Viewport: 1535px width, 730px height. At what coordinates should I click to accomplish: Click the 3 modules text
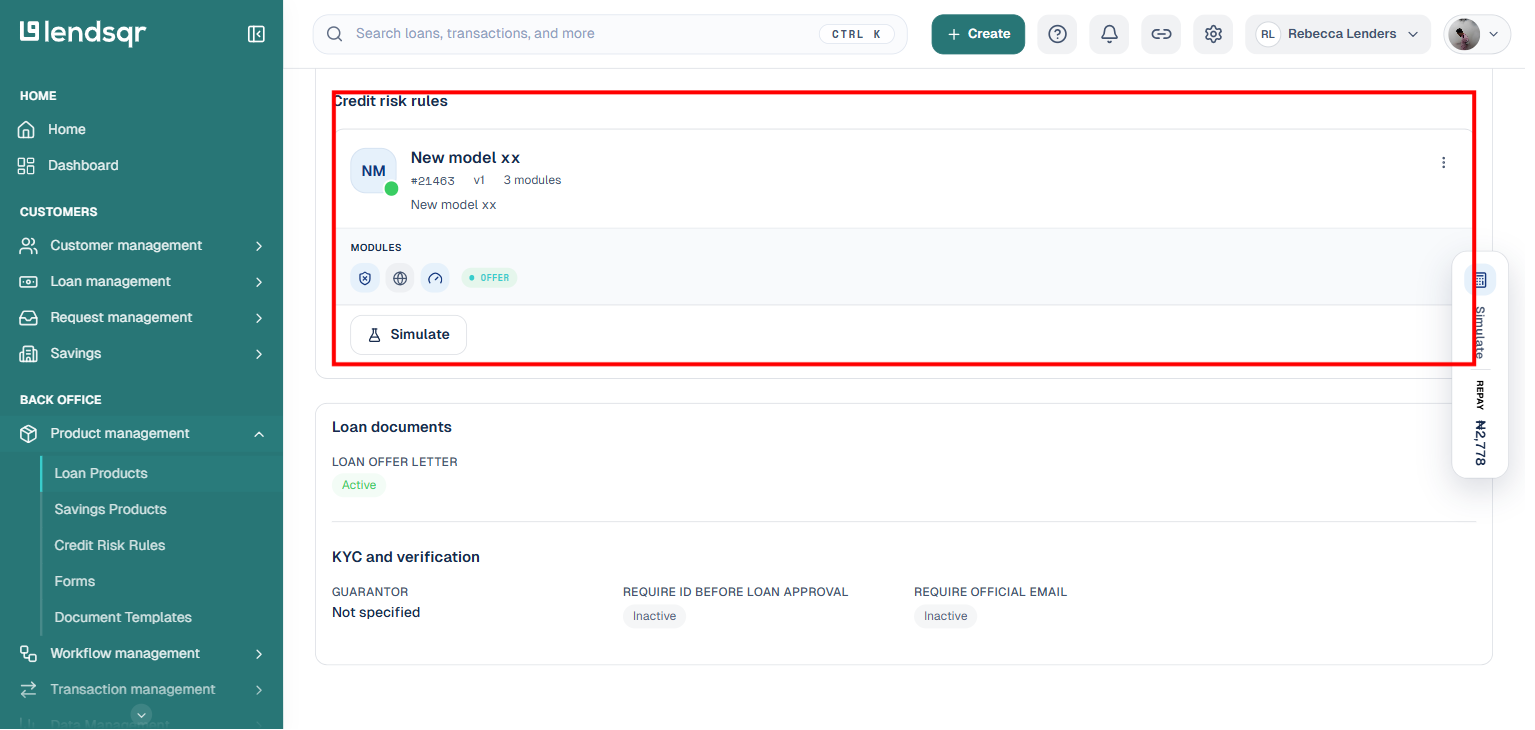click(x=532, y=180)
